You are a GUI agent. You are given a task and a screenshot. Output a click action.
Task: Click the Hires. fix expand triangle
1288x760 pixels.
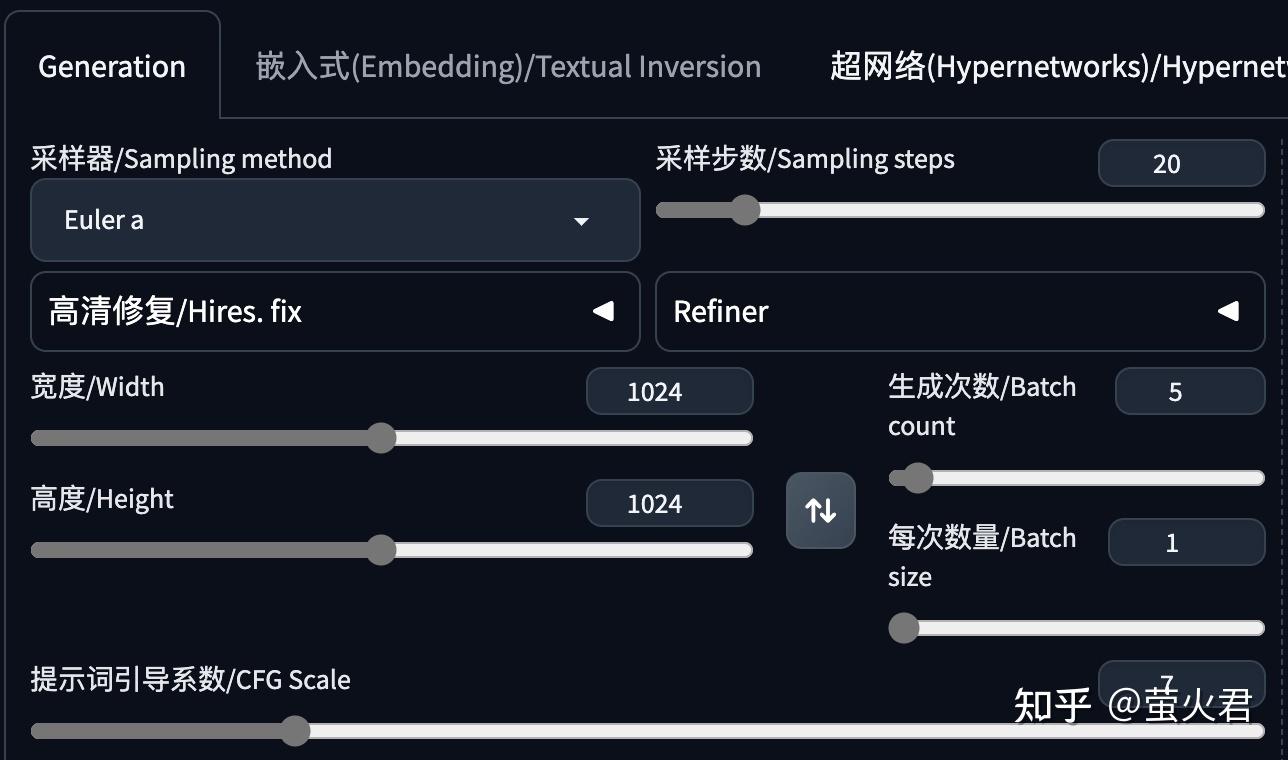[603, 311]
